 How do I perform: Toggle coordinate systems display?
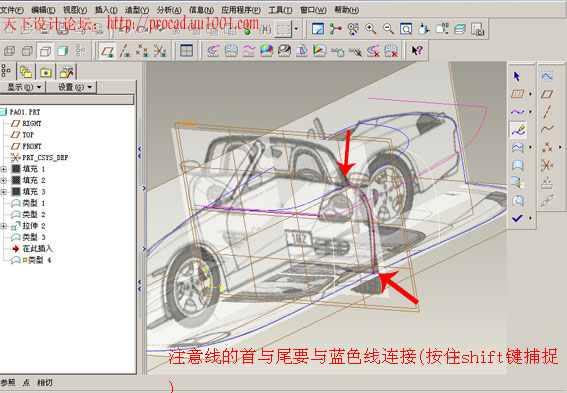point(160,51)
